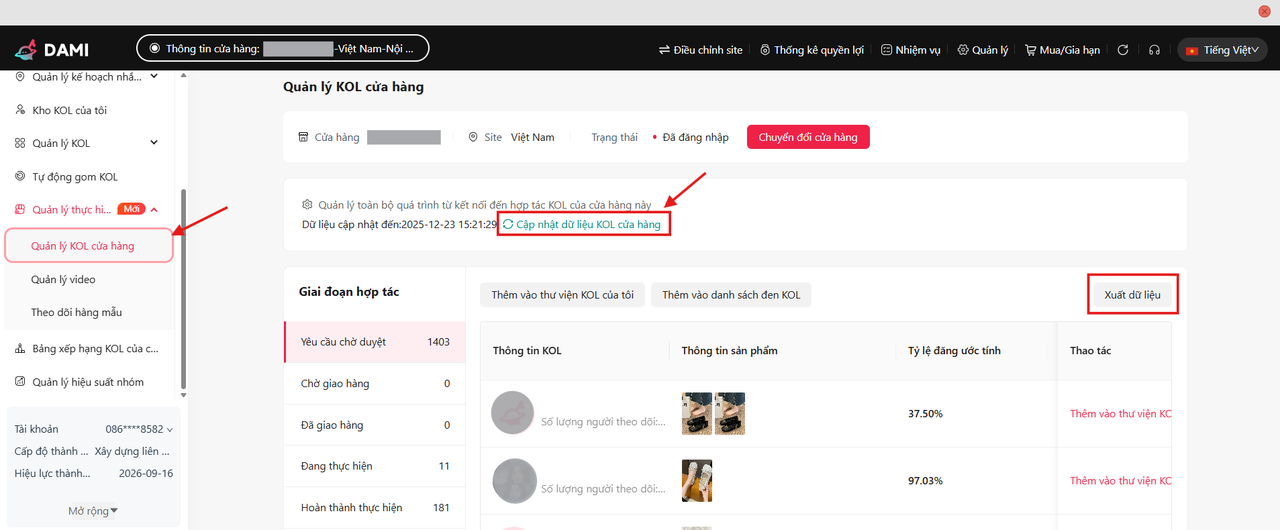Click Chuyển đổi cửa hàng button
This screenshot has height=530, width=1280.
807,137
